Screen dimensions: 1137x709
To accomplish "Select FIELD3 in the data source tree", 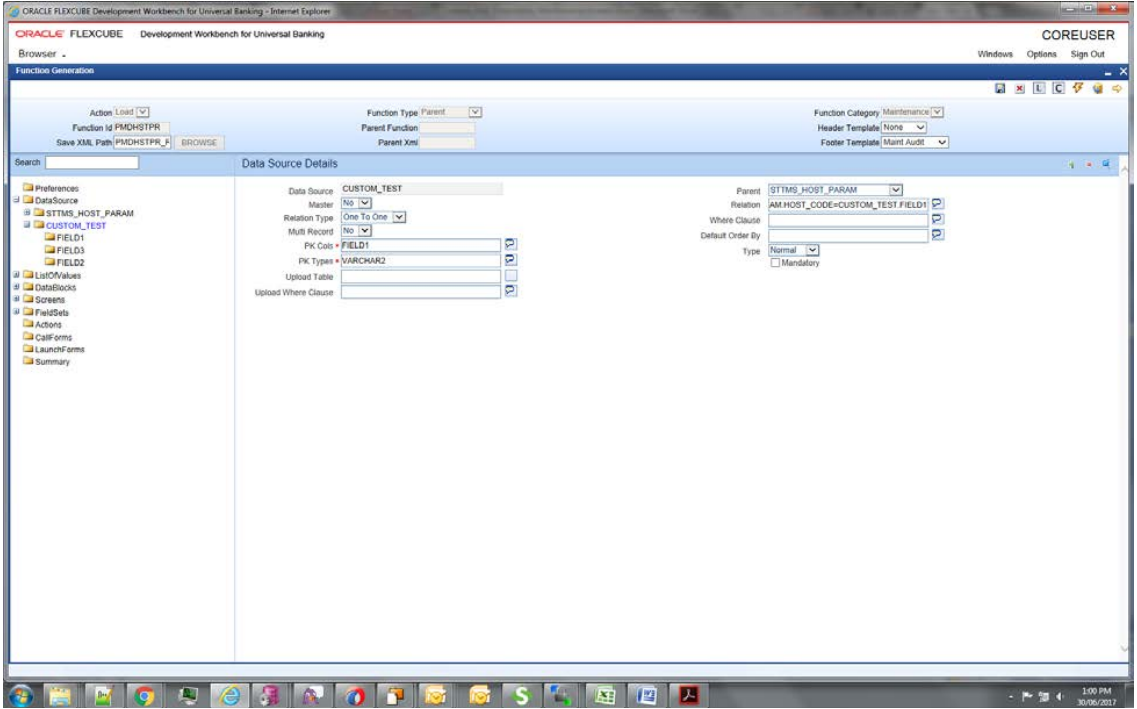I will coord(70,249).
